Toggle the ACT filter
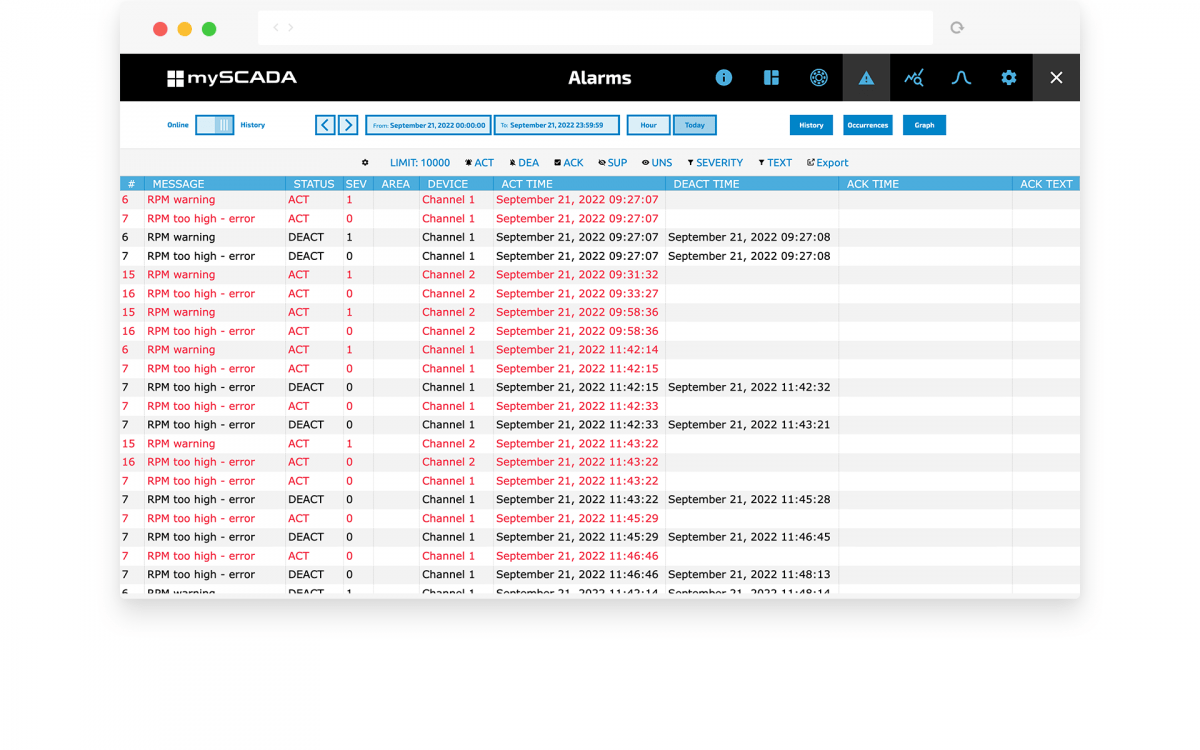Viewport: 1200px width, 750px height. pyautogui.click(x=479, y=163)
